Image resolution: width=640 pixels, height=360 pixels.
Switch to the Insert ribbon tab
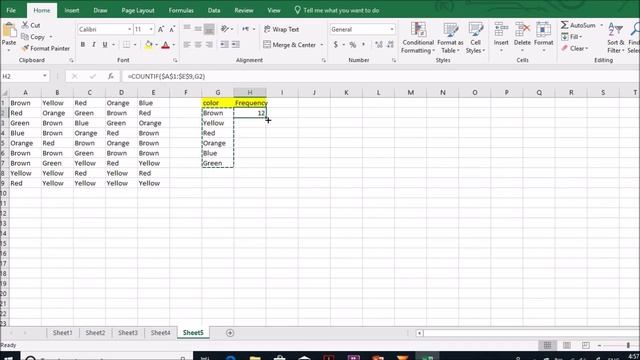(72, 10)
